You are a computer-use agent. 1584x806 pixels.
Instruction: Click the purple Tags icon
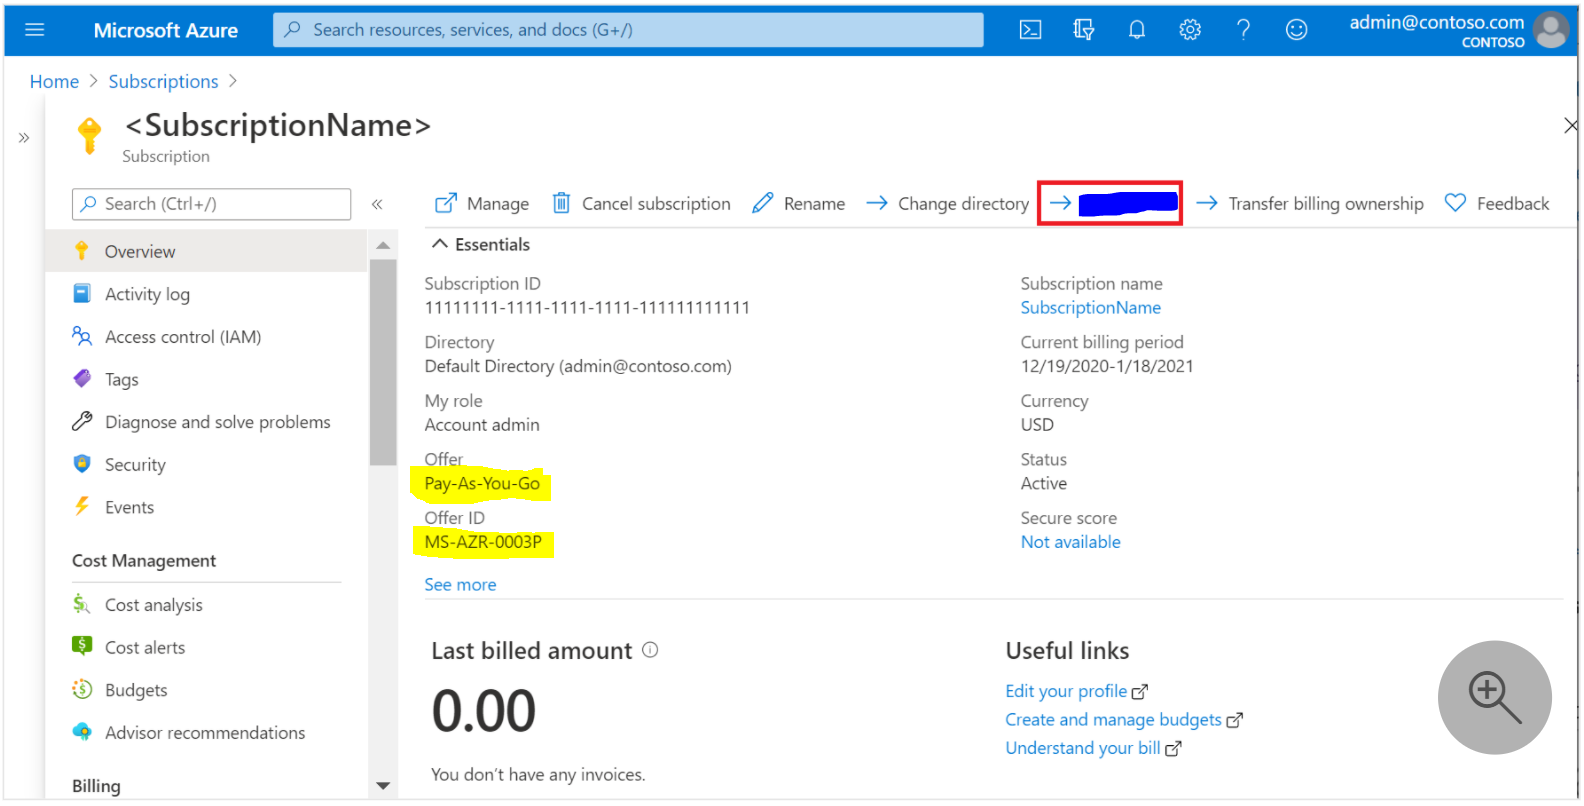pos(82,378)
